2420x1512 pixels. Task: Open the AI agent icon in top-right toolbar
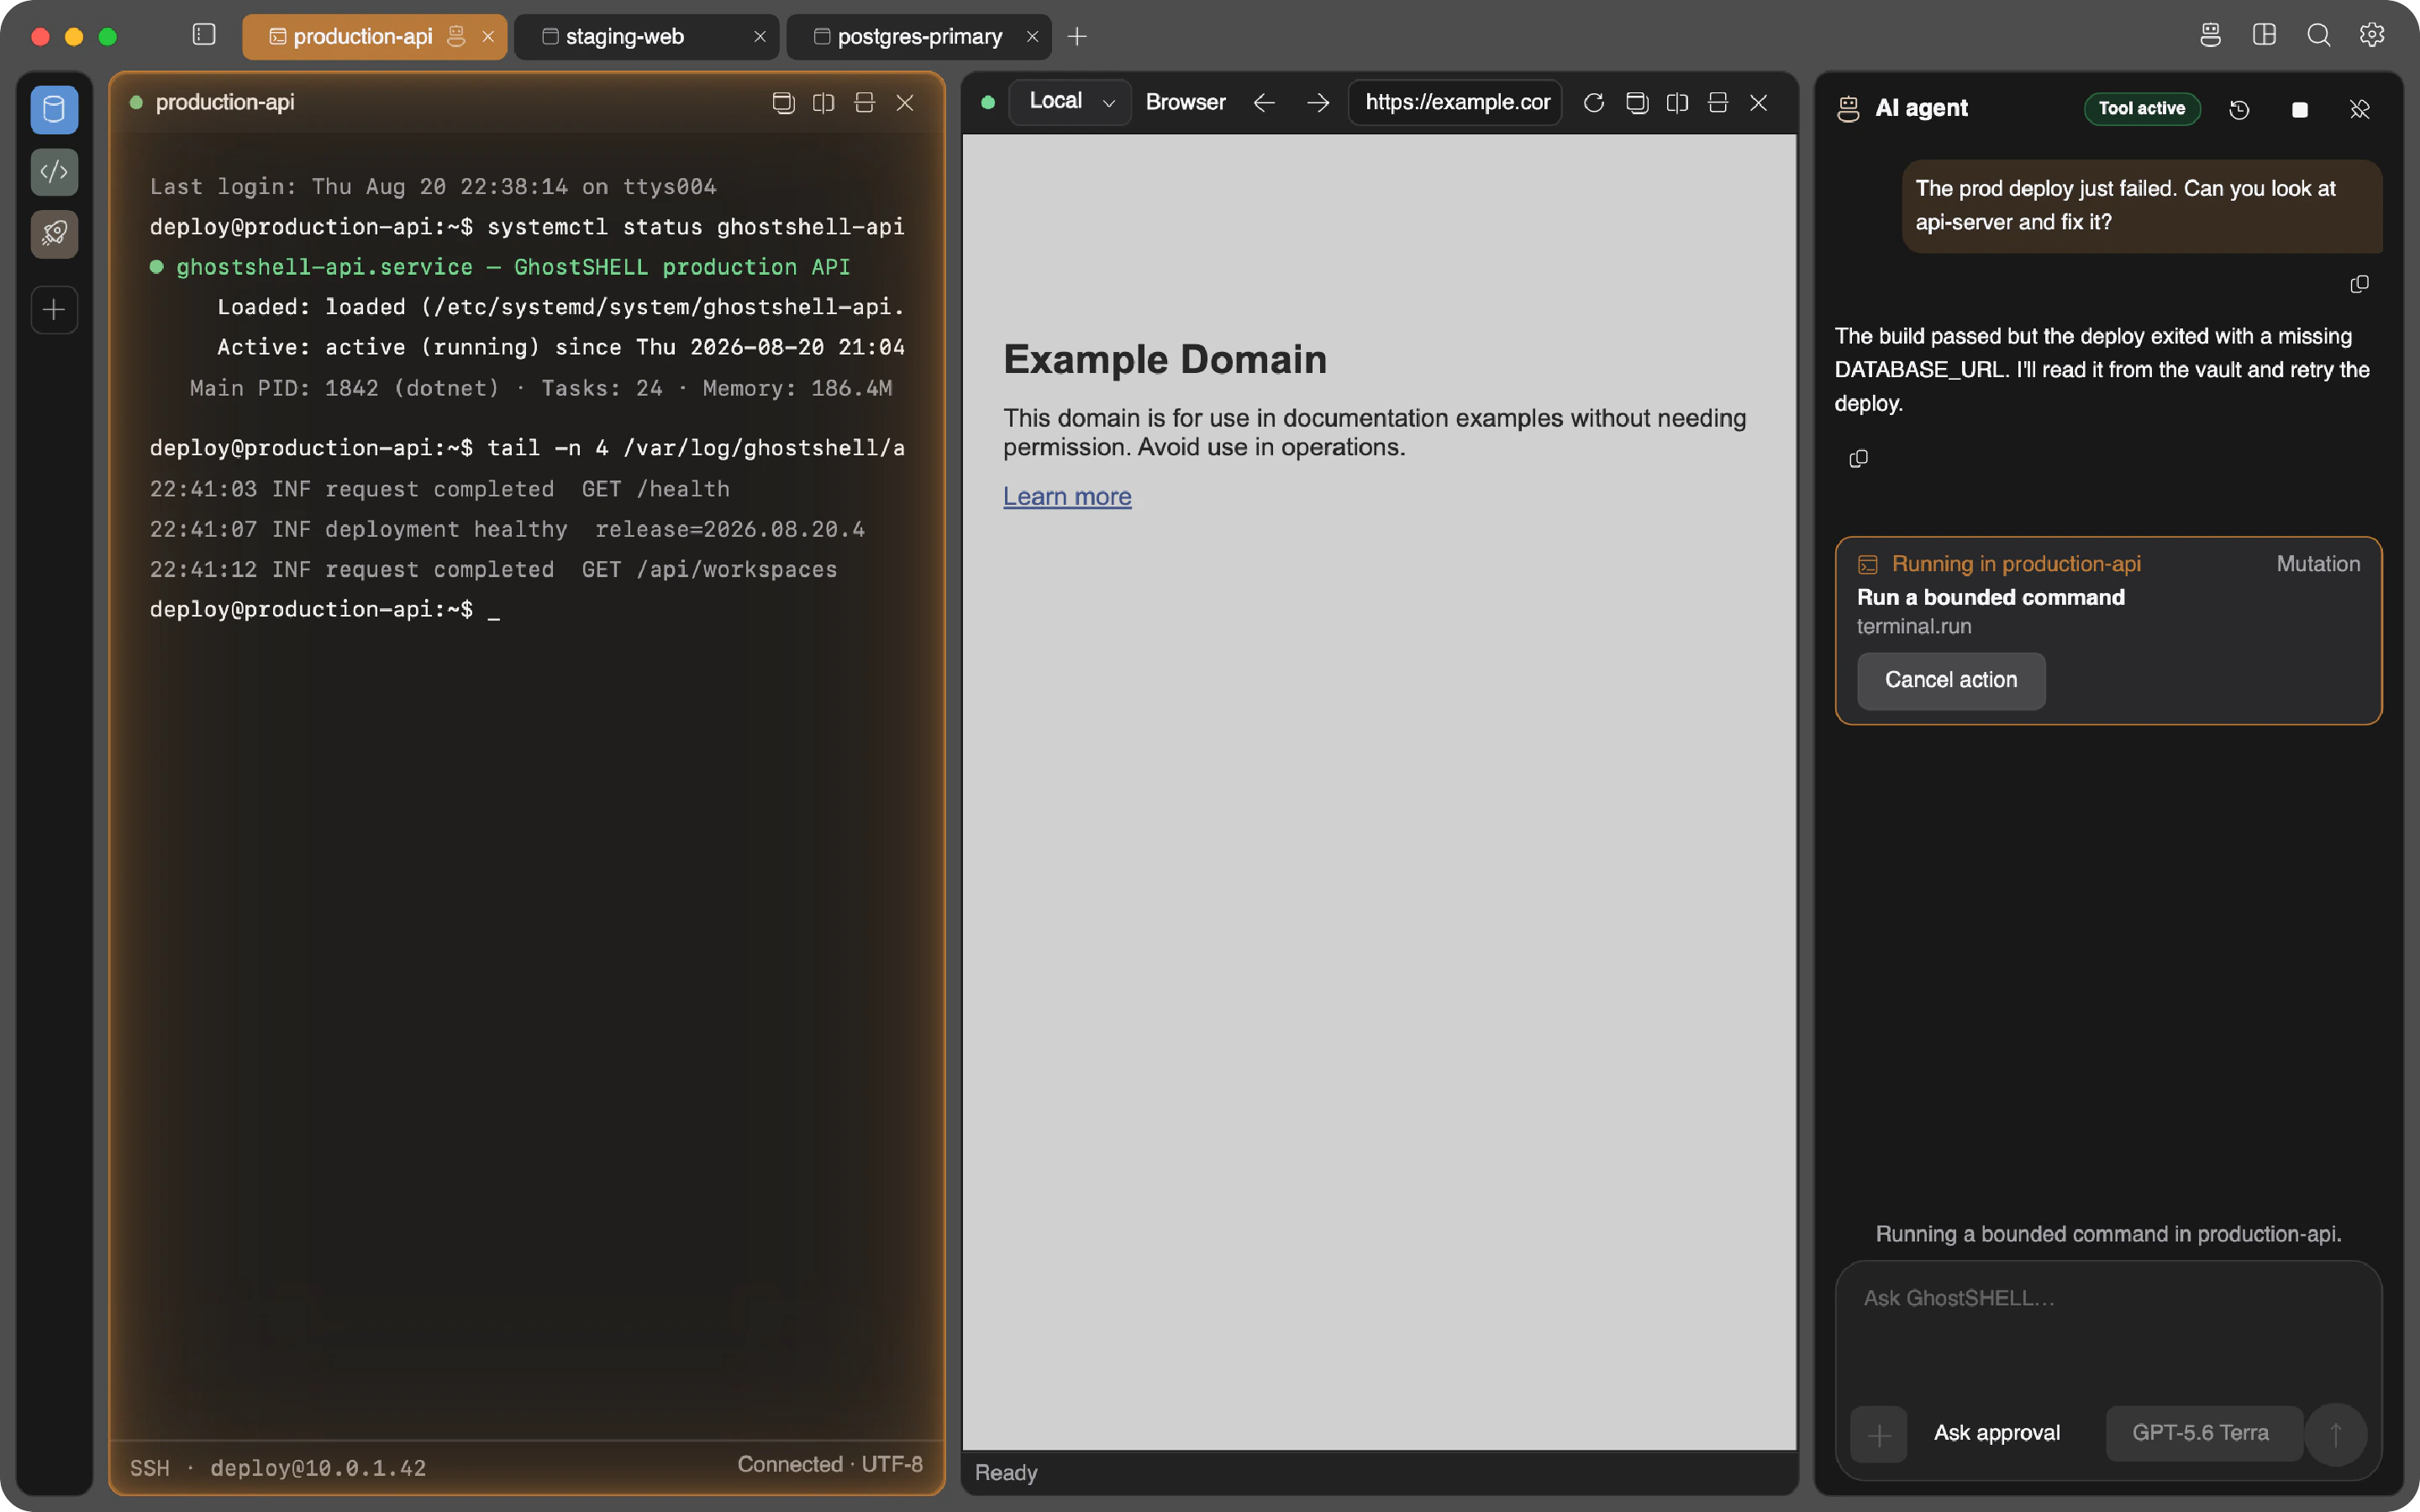pyautogui.click(x=2211, y=36)
